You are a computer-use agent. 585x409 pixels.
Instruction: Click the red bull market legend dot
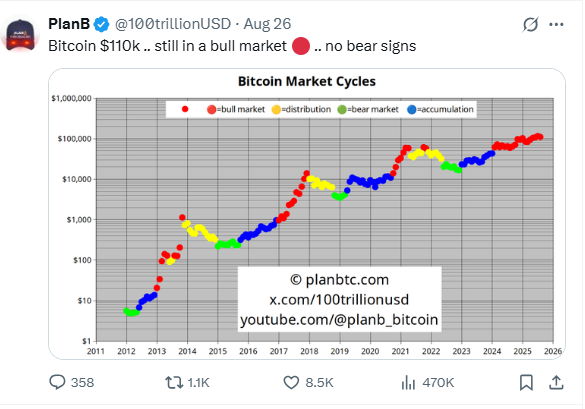click(212, 109)
